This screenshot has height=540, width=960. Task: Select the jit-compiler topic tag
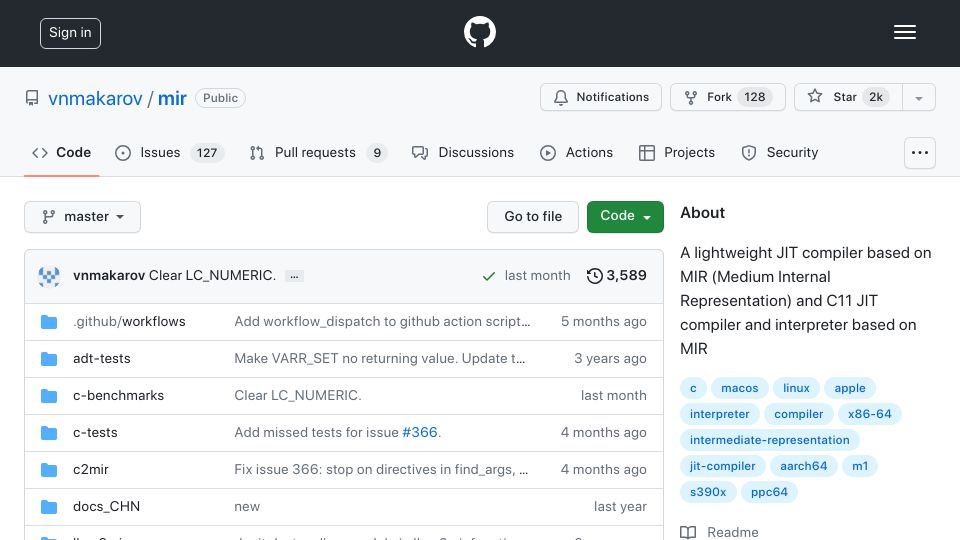(722, 466)
